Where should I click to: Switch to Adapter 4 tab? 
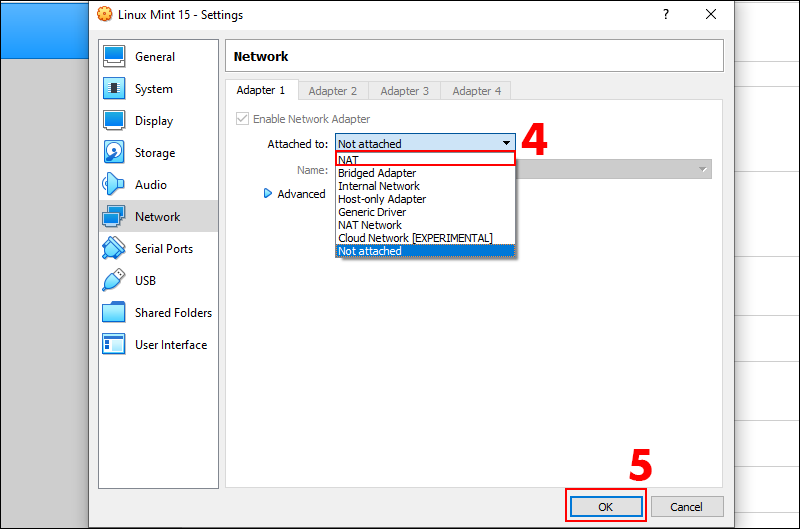477,91
